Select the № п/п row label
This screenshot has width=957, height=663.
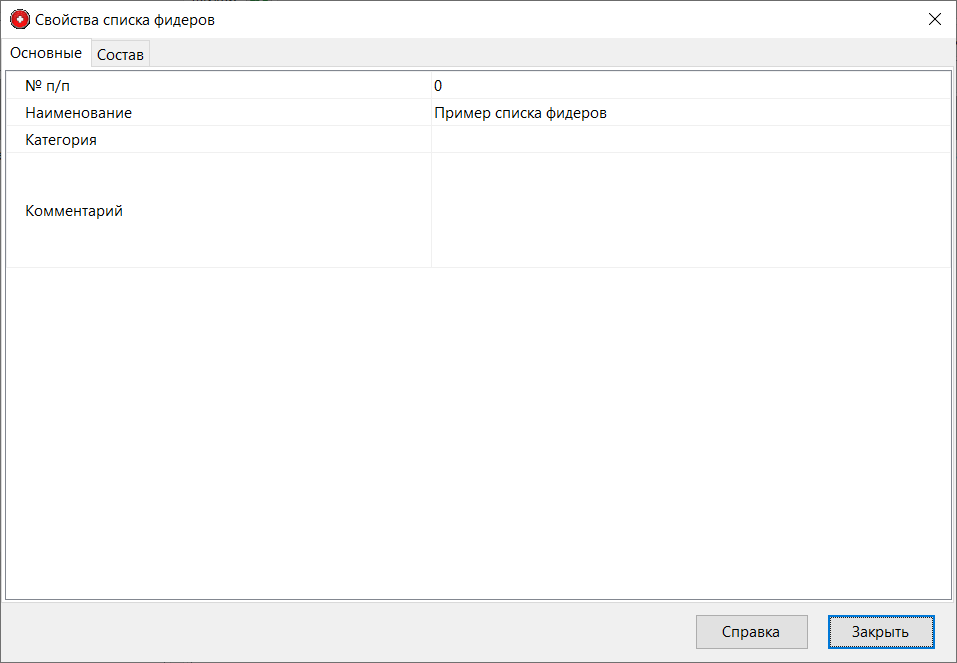pyautogui.click(x=48, y=86)
